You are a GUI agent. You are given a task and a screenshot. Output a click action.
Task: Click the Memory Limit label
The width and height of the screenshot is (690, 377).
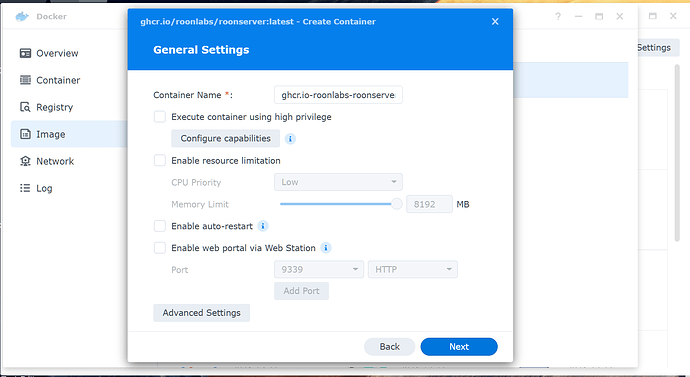[x=200, y=204]
